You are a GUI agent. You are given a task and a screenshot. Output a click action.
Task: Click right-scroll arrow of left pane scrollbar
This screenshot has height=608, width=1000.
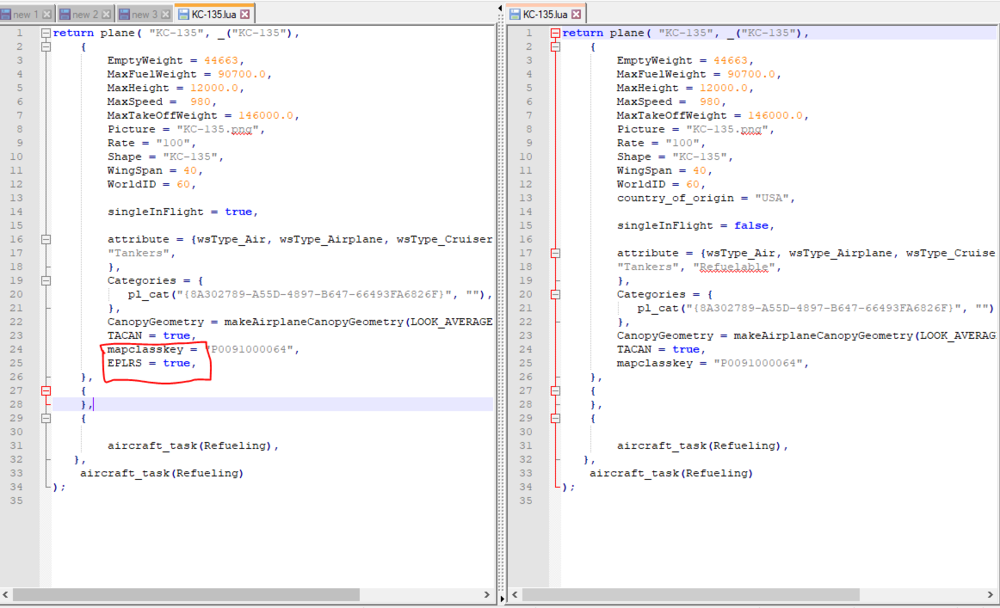487,595
